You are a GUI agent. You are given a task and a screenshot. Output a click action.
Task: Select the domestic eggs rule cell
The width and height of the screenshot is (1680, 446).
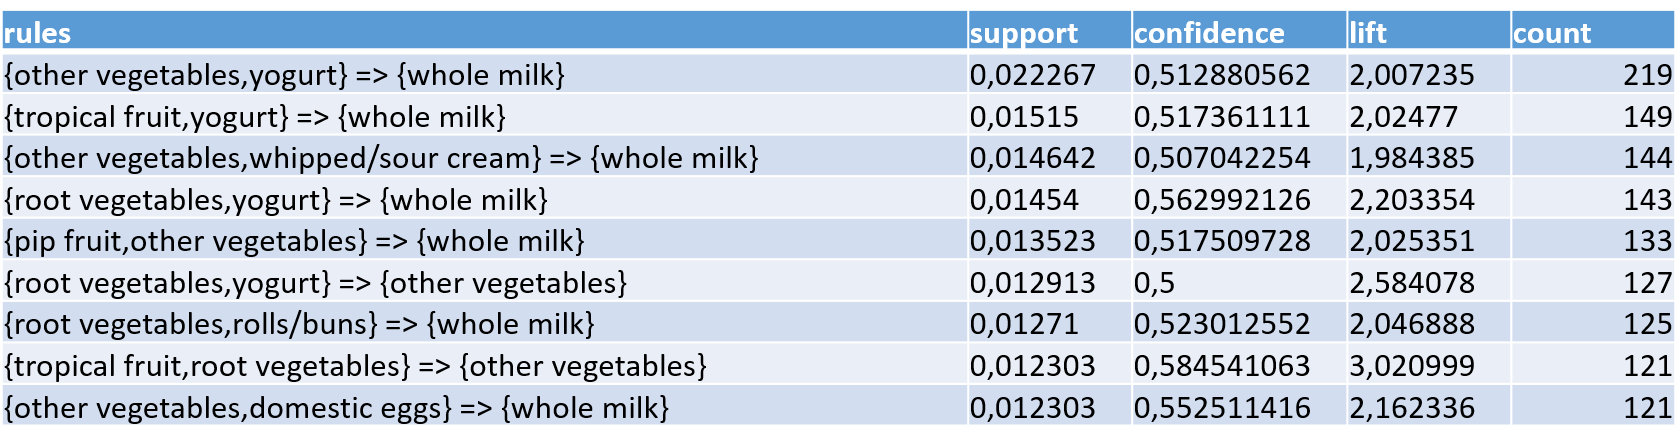(337, 408)
